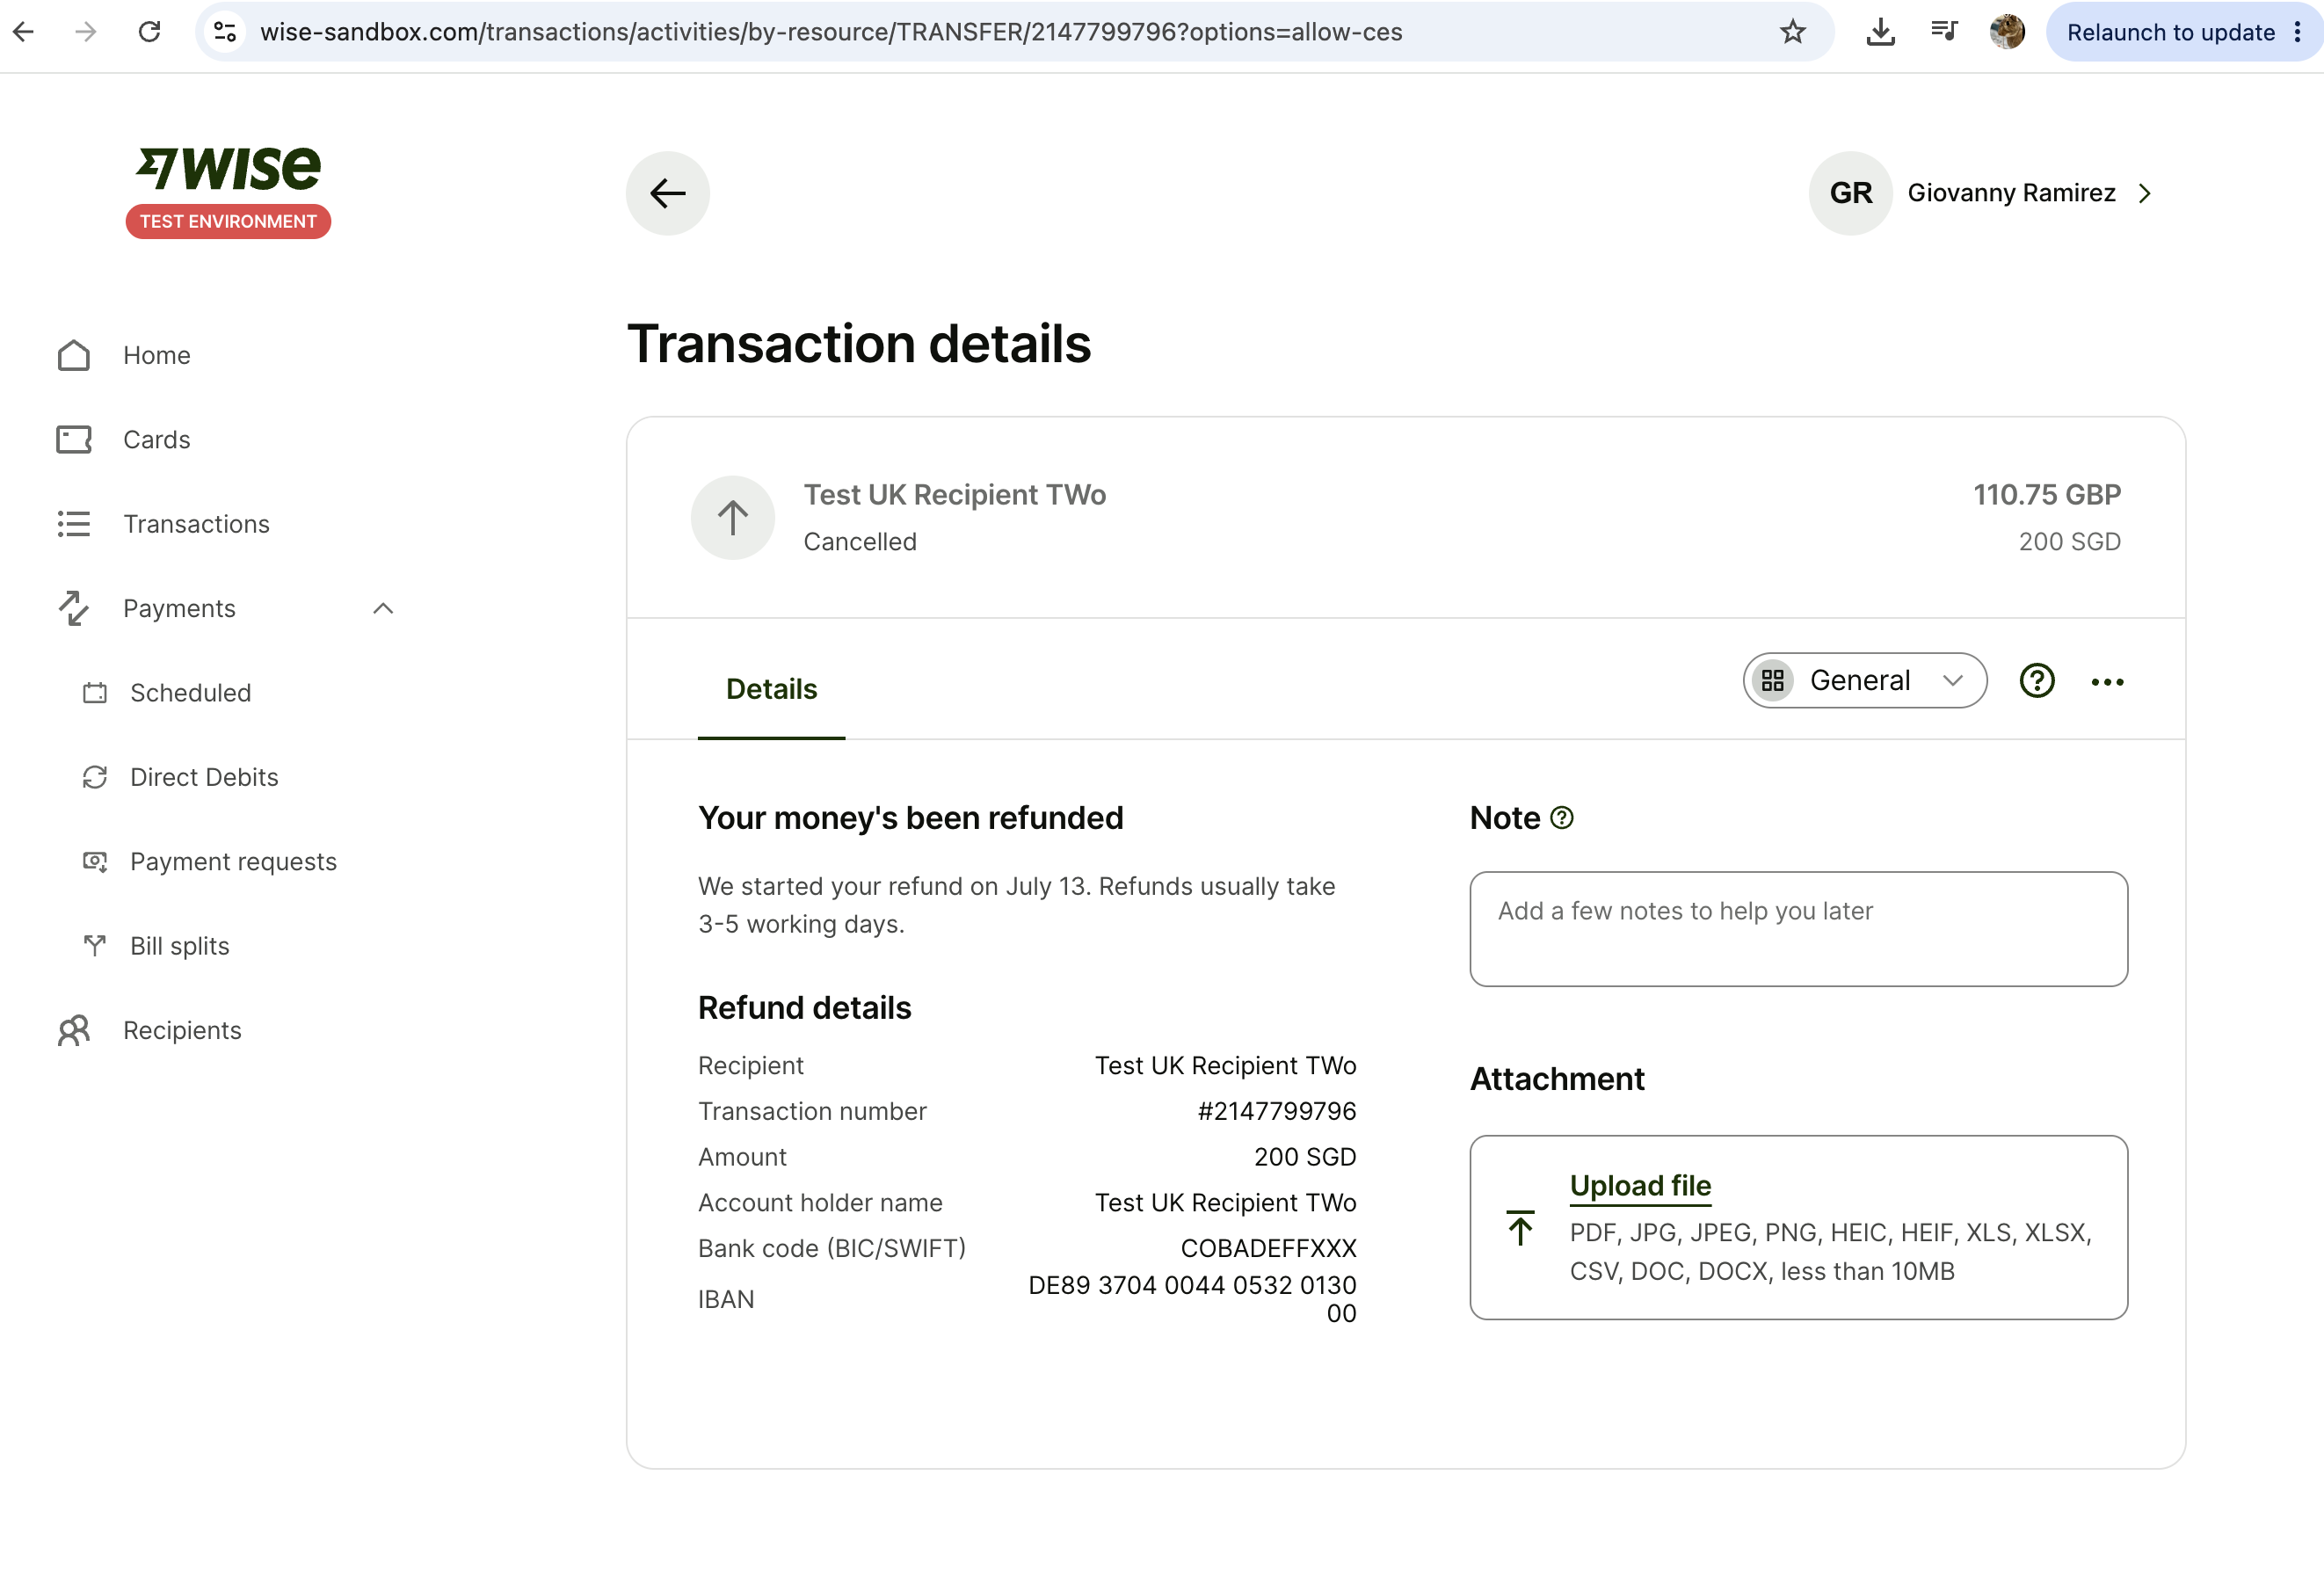Click the Payments arrows icon
This screenshot has width=2324, height=1577.
74,609
